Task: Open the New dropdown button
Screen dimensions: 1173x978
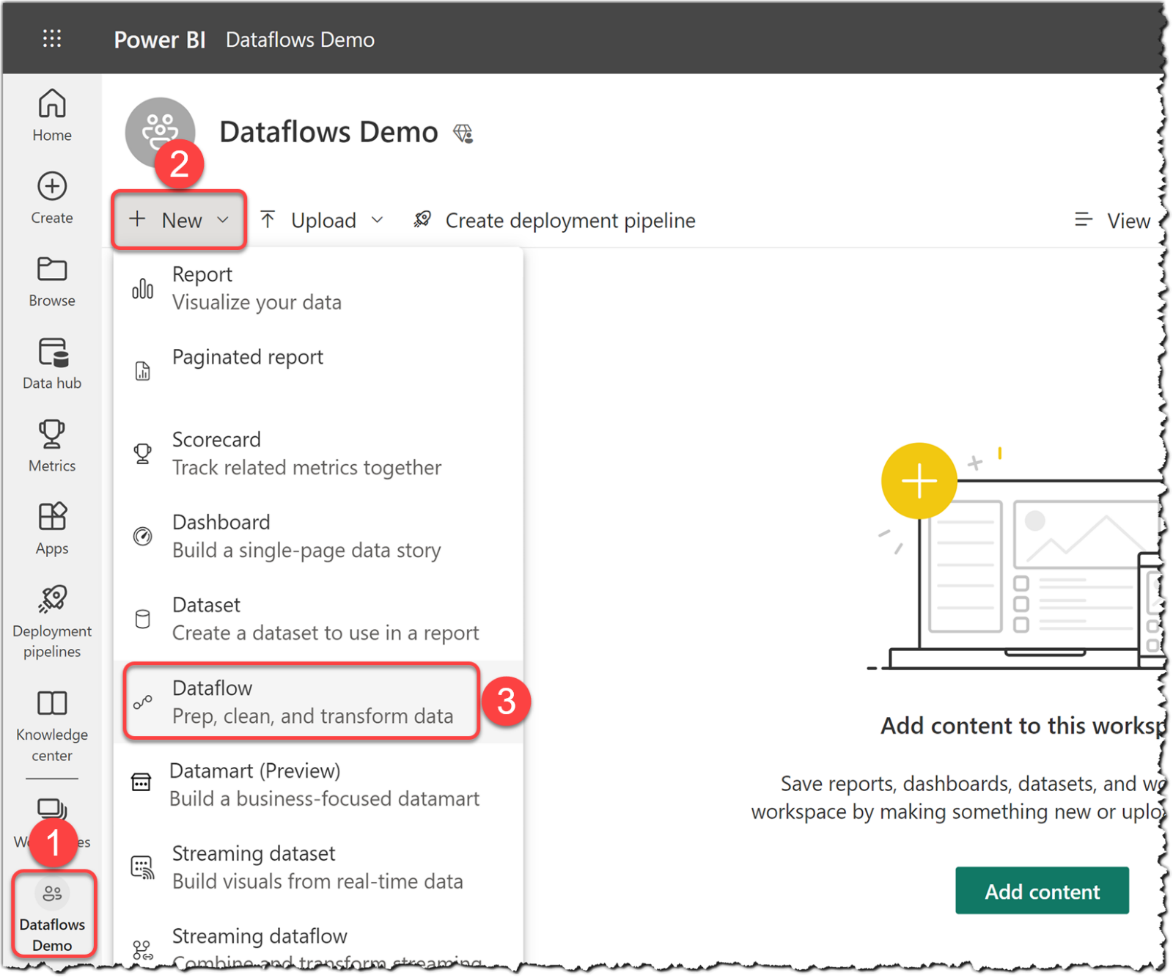Action: 179,220
